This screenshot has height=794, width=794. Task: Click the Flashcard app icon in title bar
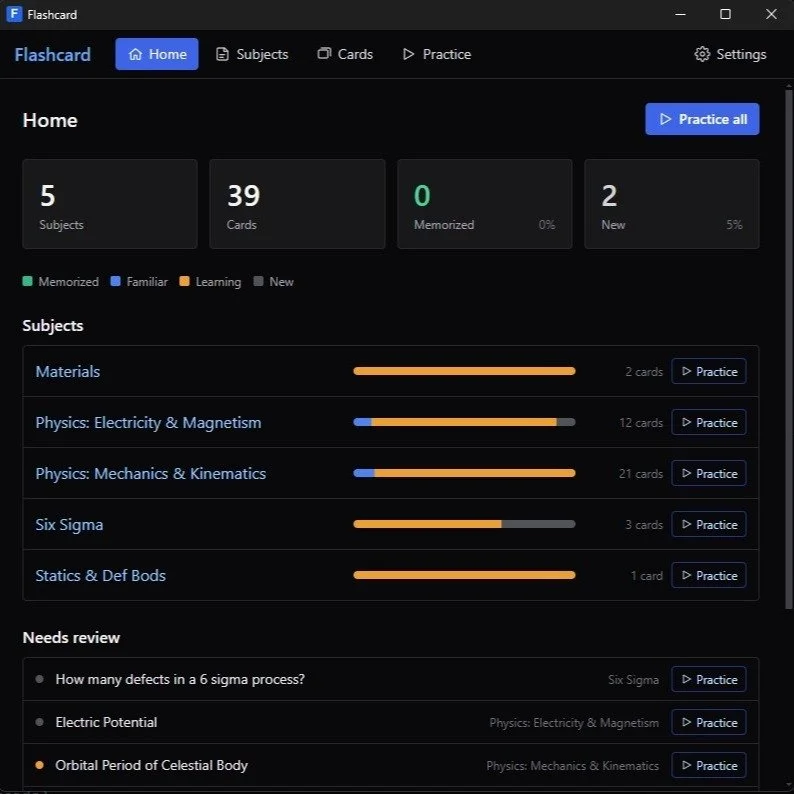14,14
